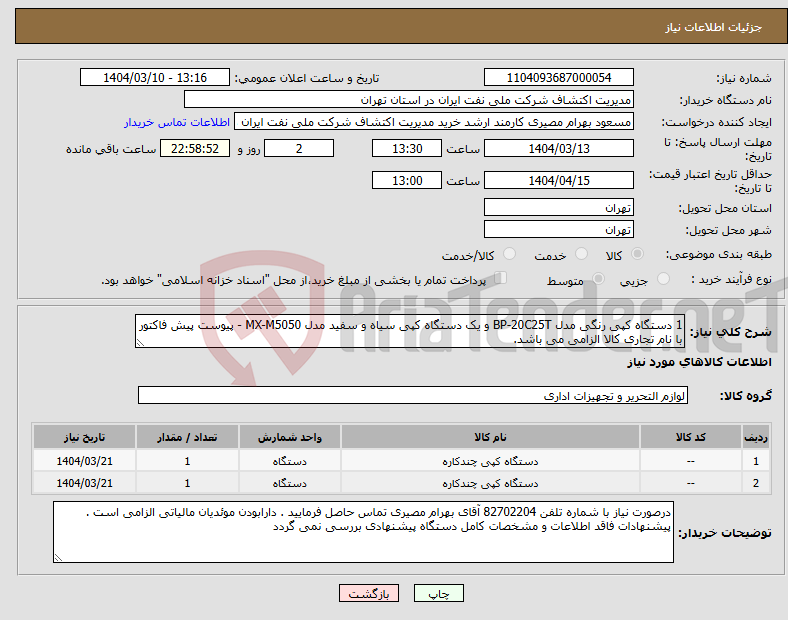
Task: Click the تعداد / مقدار column header
Action: [x=187, y=437]
